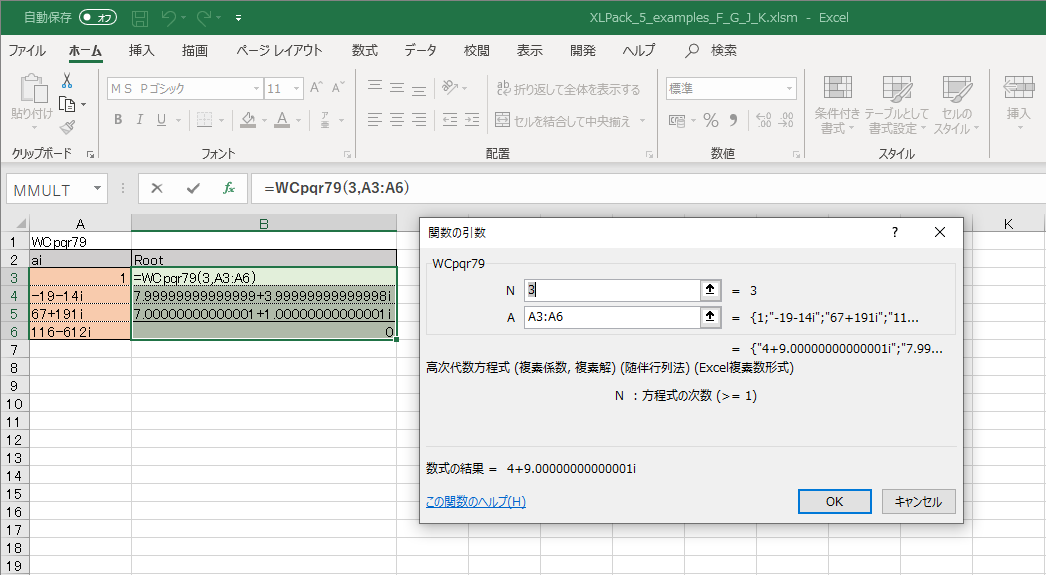Click the fx Insert Function icon

coord(229,189)
